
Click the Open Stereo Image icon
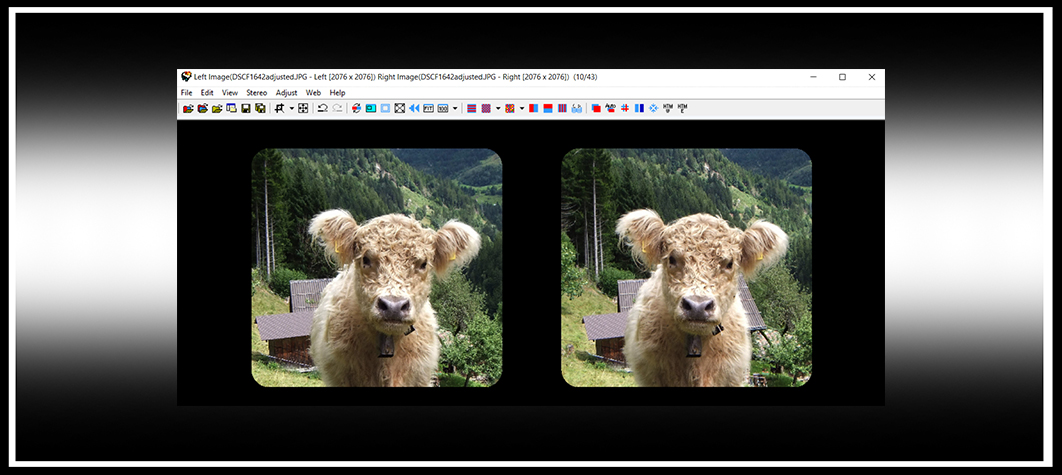187,108
